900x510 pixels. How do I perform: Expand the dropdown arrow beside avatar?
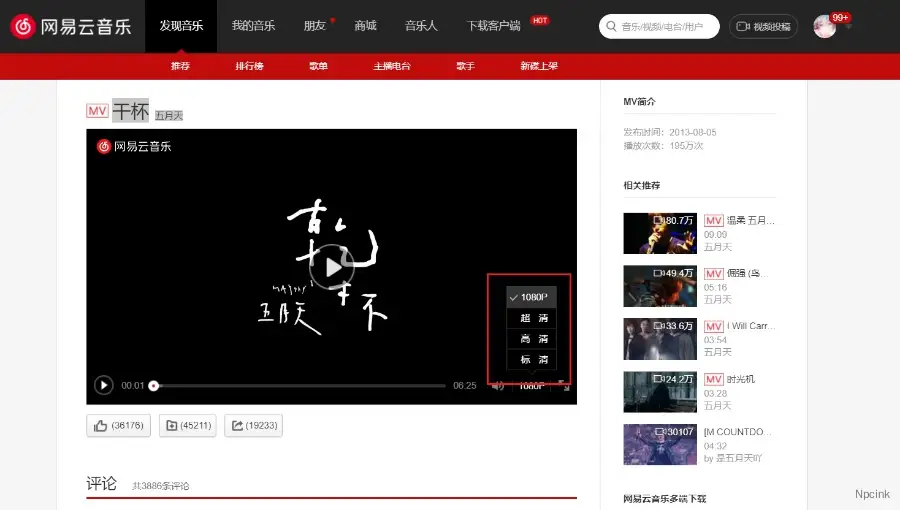point(848,27)
